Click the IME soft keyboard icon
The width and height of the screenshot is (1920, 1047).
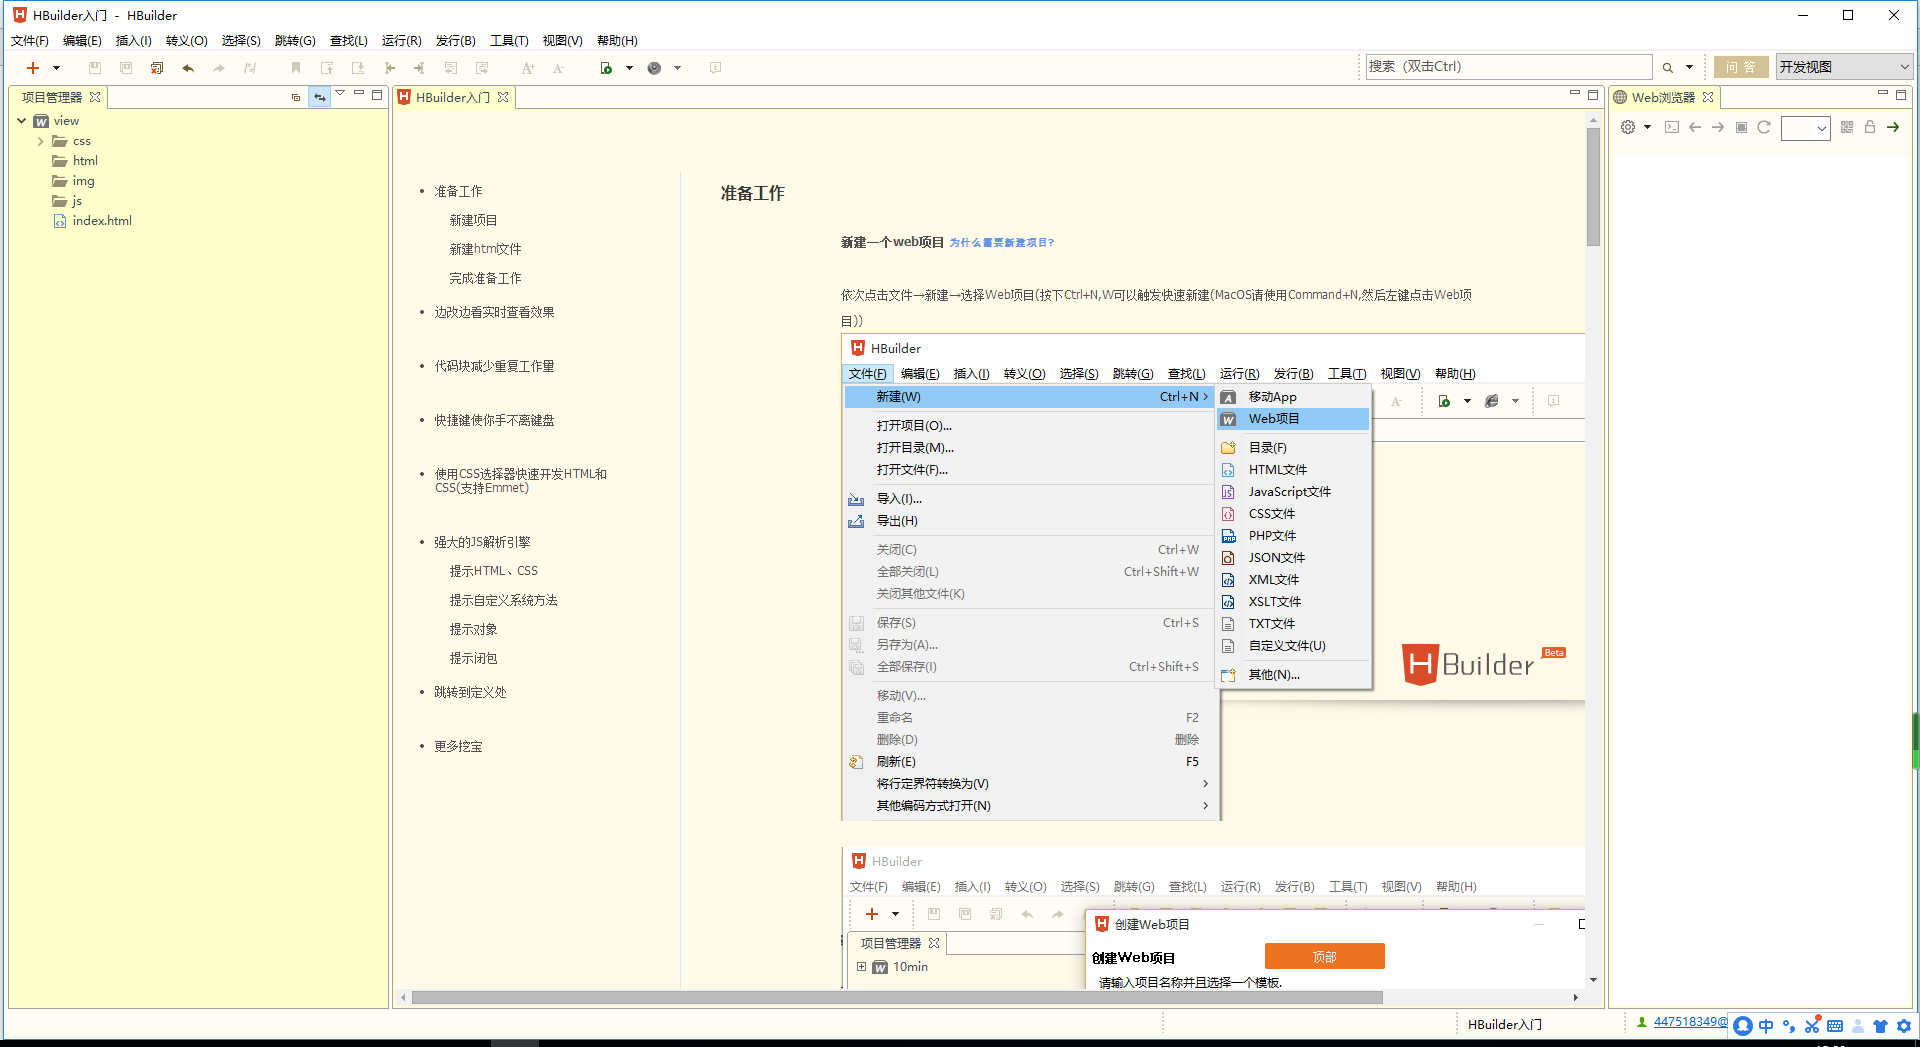point(1835,1026)
